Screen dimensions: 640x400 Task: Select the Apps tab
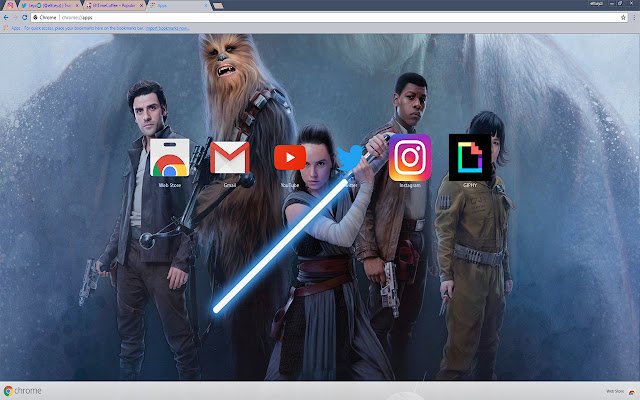click(x=179, y=5)
